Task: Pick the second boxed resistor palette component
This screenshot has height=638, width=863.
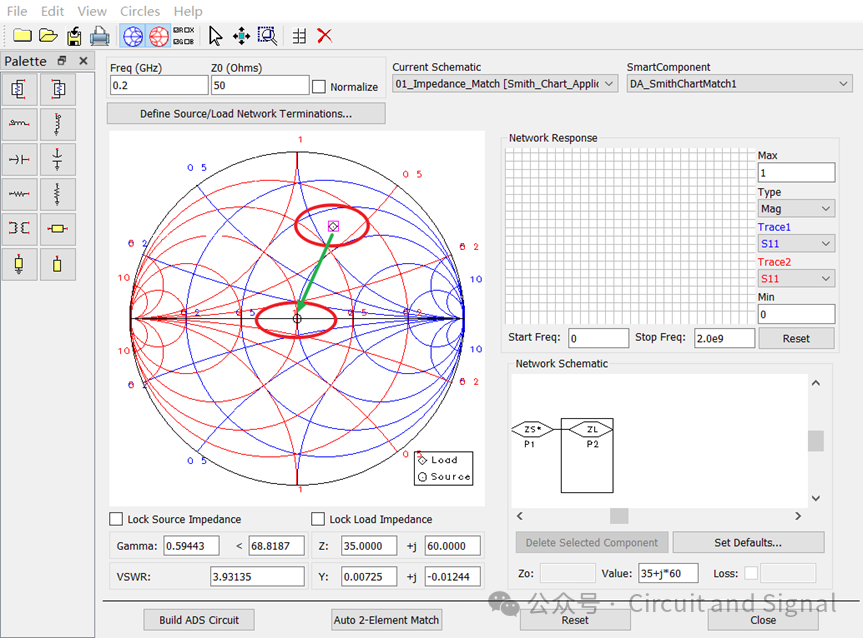Action: click(57, 89)
